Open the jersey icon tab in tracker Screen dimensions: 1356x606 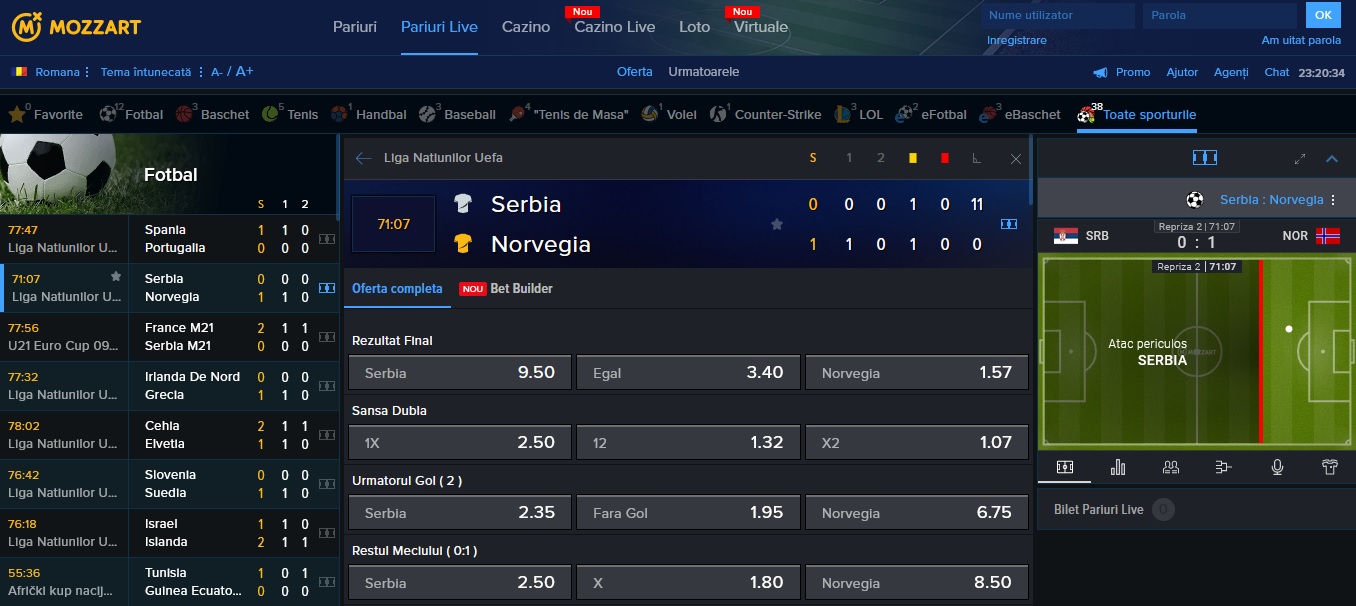[x=1329, y=467]
